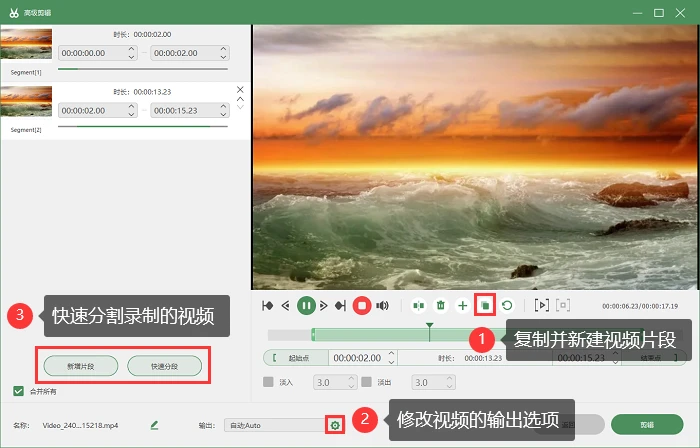The image size is (700, 448).
Task: Move Segment[2] up with the arrow
Action: pyautogui.click(x=240, y=99)
